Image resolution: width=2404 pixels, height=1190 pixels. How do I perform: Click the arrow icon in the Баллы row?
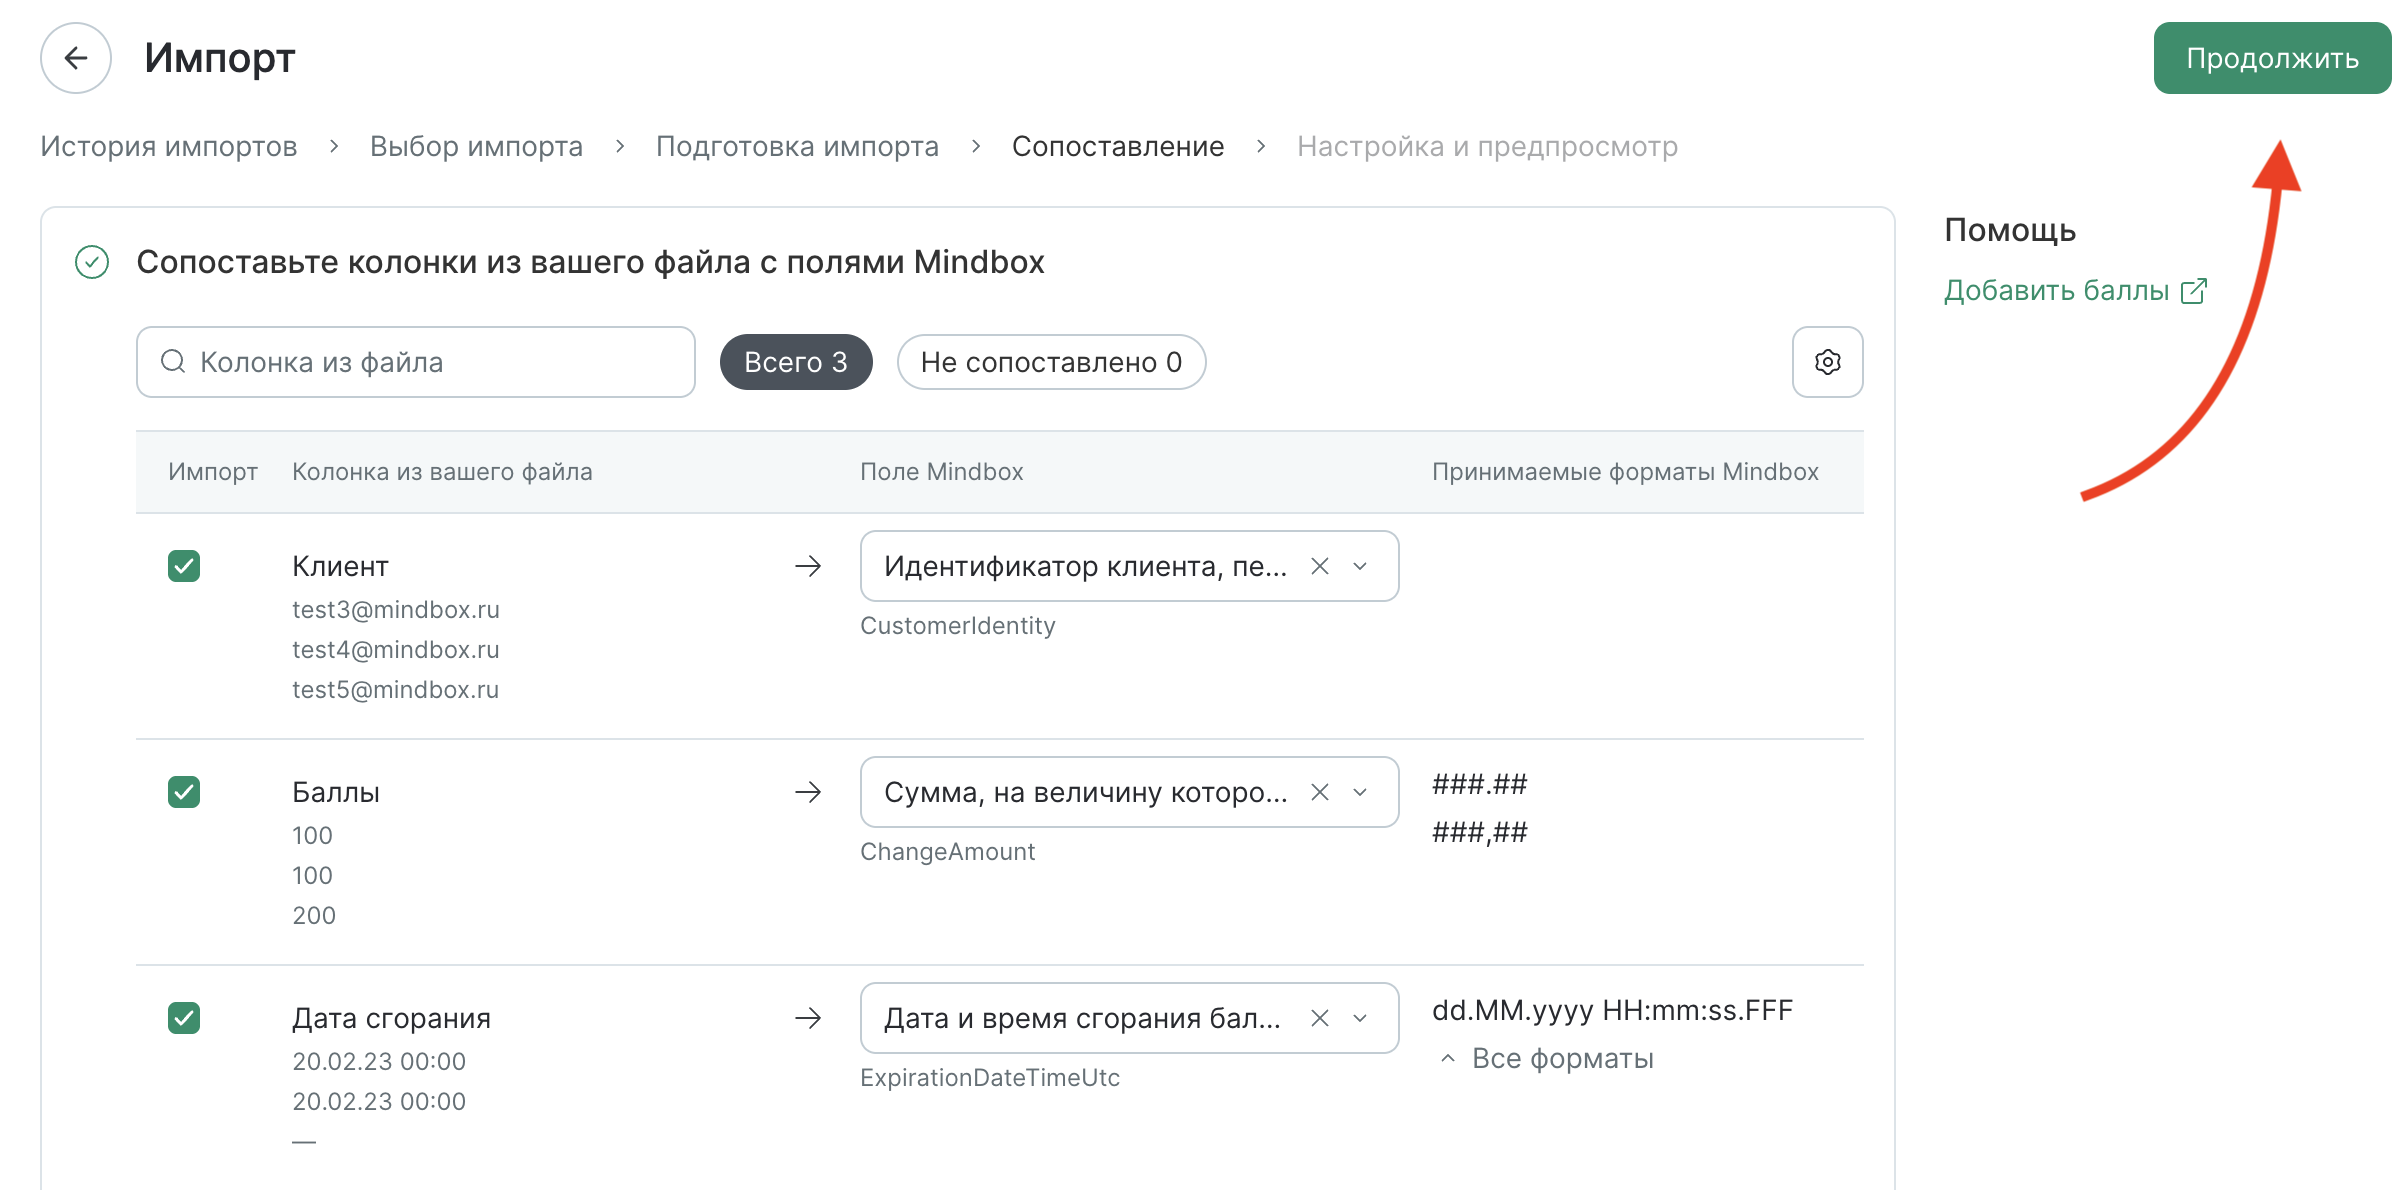click(x=808, y=792)
